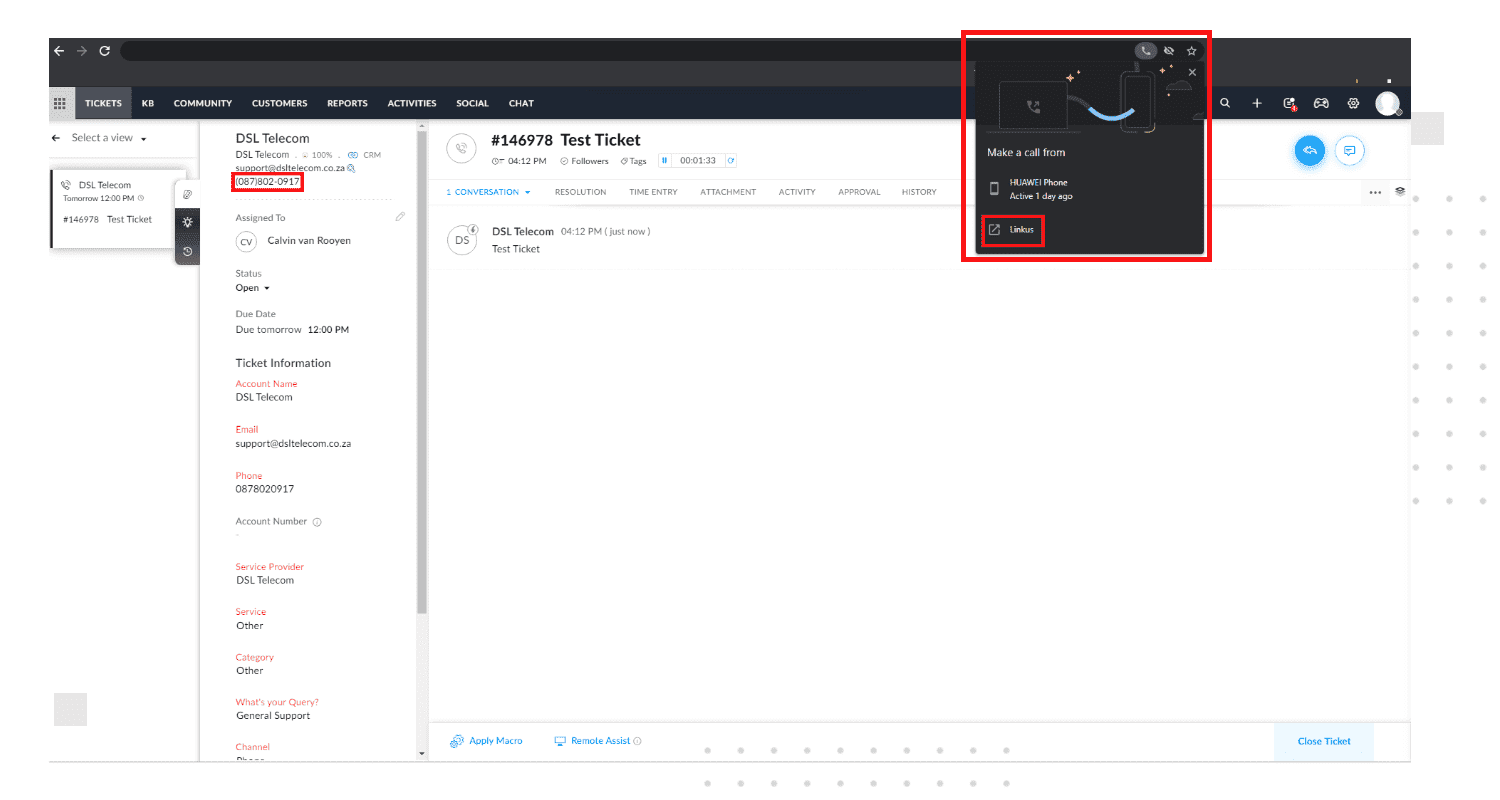Click the history clock side icon
Viewport: 1500px width, 800px height.
pyautogui.click(x=187, y=251)
